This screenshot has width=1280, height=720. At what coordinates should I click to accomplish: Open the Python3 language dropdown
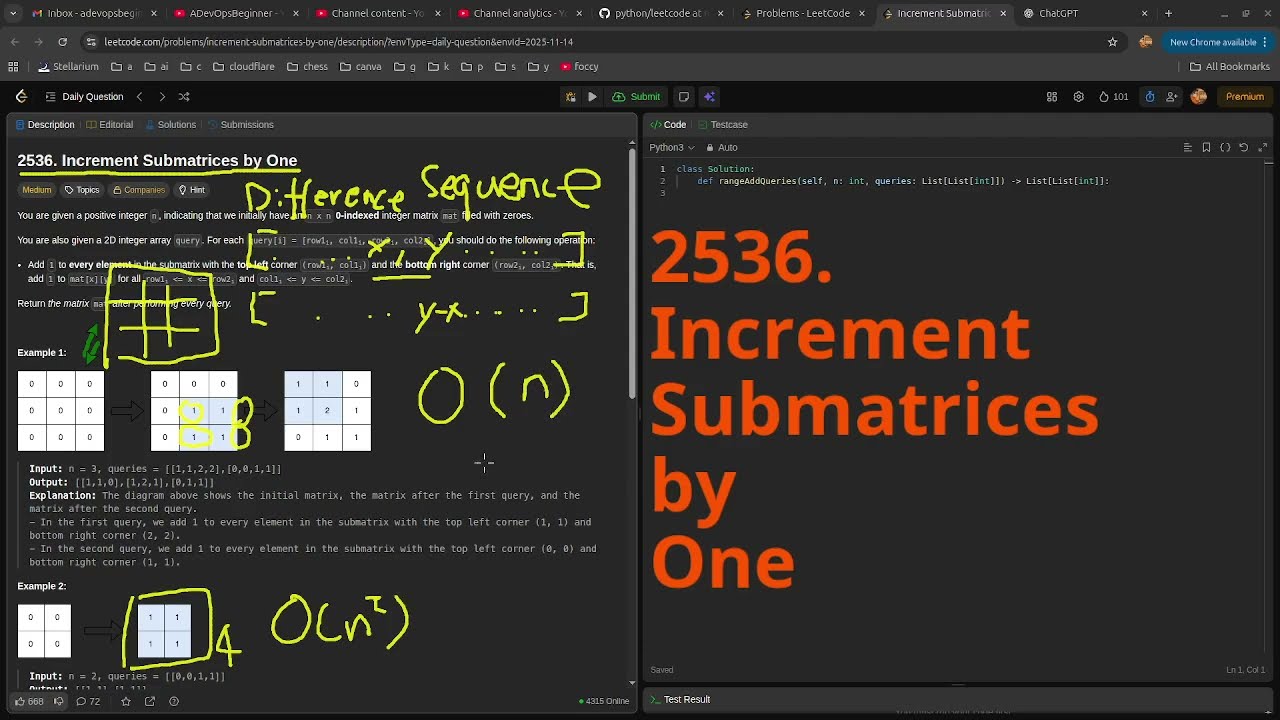pos(671,148)
